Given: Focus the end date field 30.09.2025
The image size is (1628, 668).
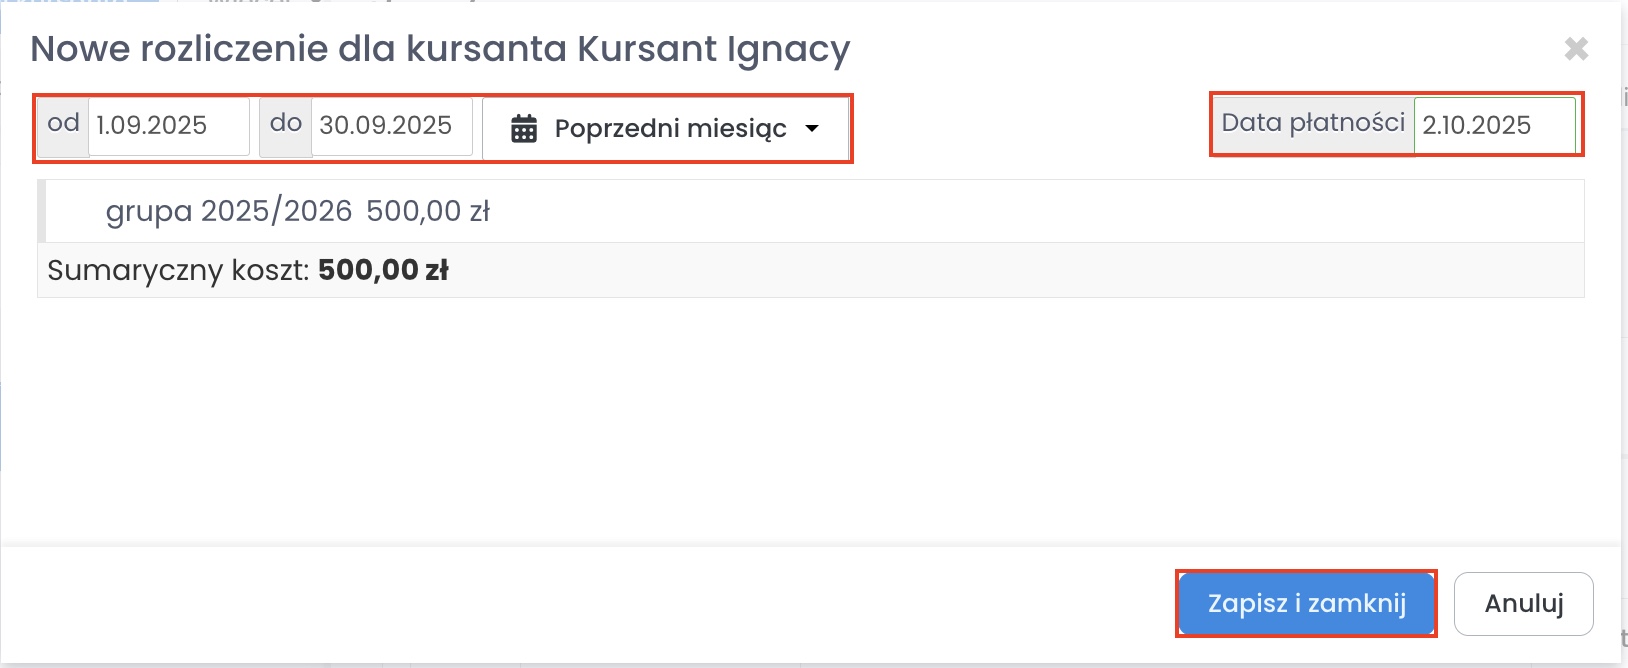Looking at the screenshot, I should pos(391,126).
